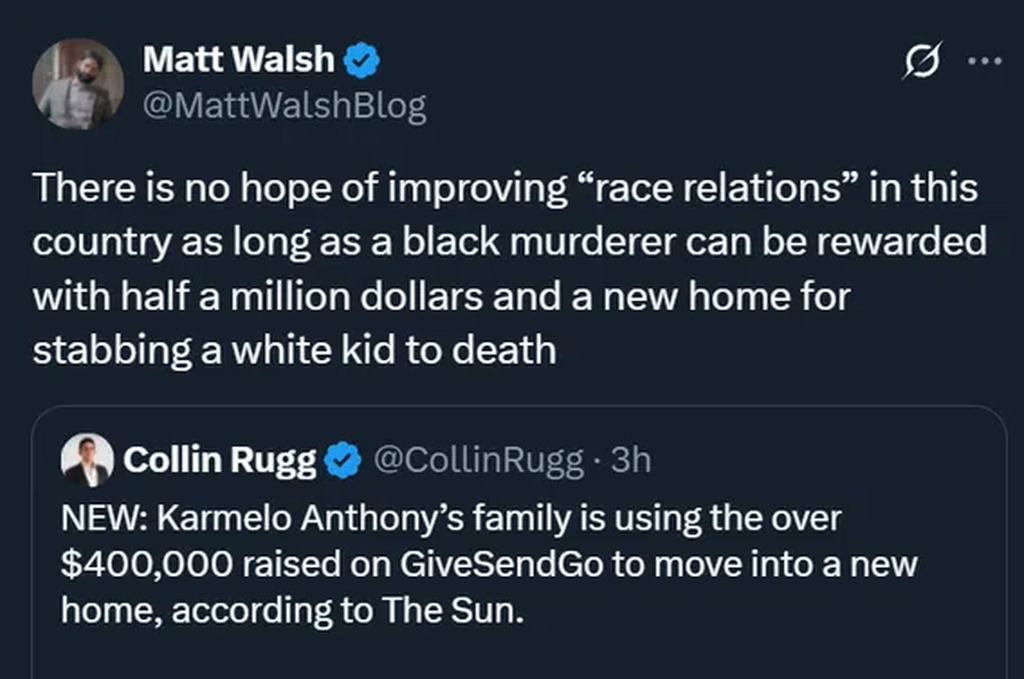Click "stabbing a white kid to death" line
The width and height of the screenshot is (1024, 679).
point(294,350)
